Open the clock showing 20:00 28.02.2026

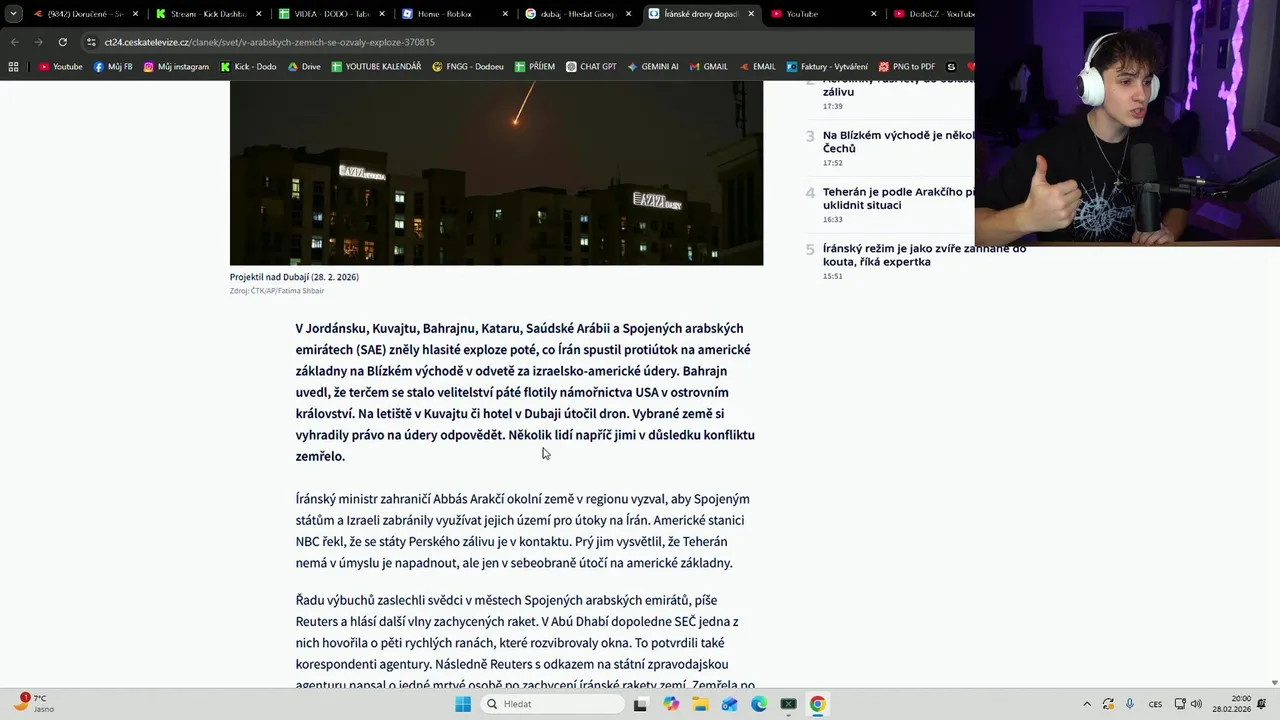click(x=1231, y=704)
